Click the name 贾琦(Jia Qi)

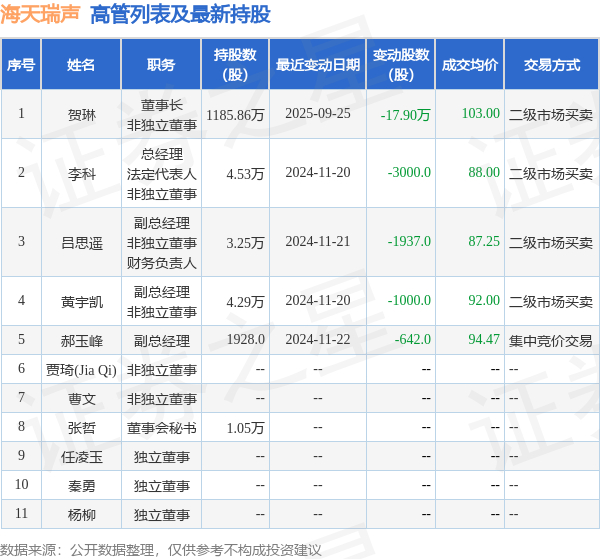click(81, 370)
